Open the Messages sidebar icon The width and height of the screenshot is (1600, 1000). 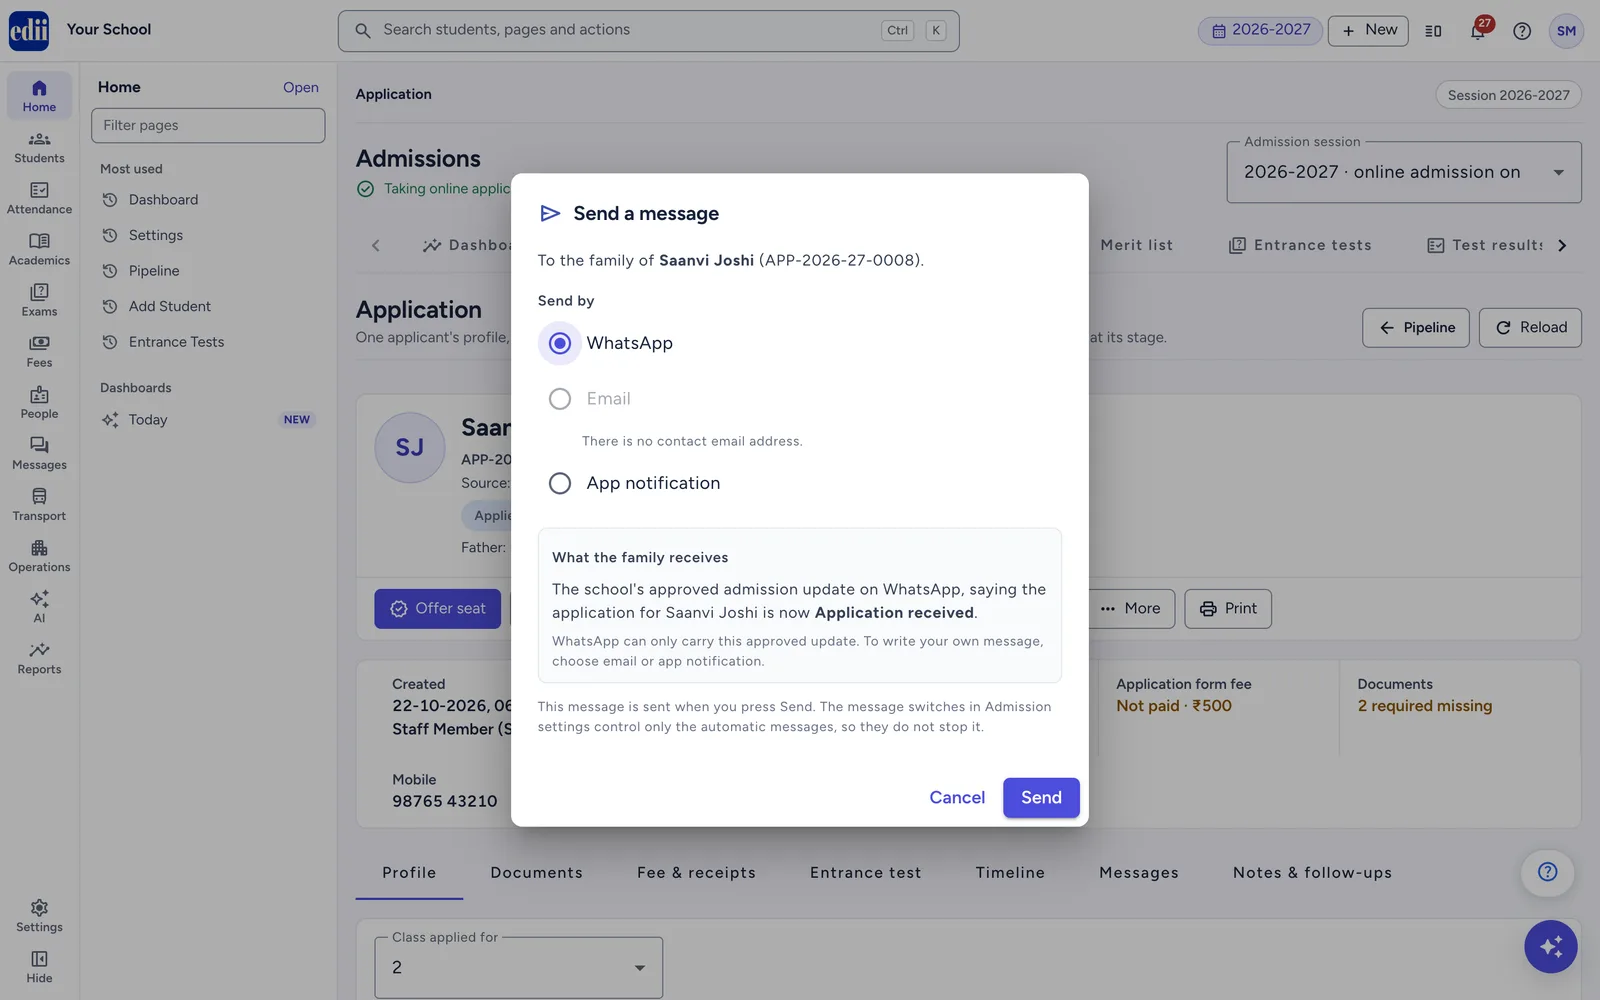tap(39, 454)
